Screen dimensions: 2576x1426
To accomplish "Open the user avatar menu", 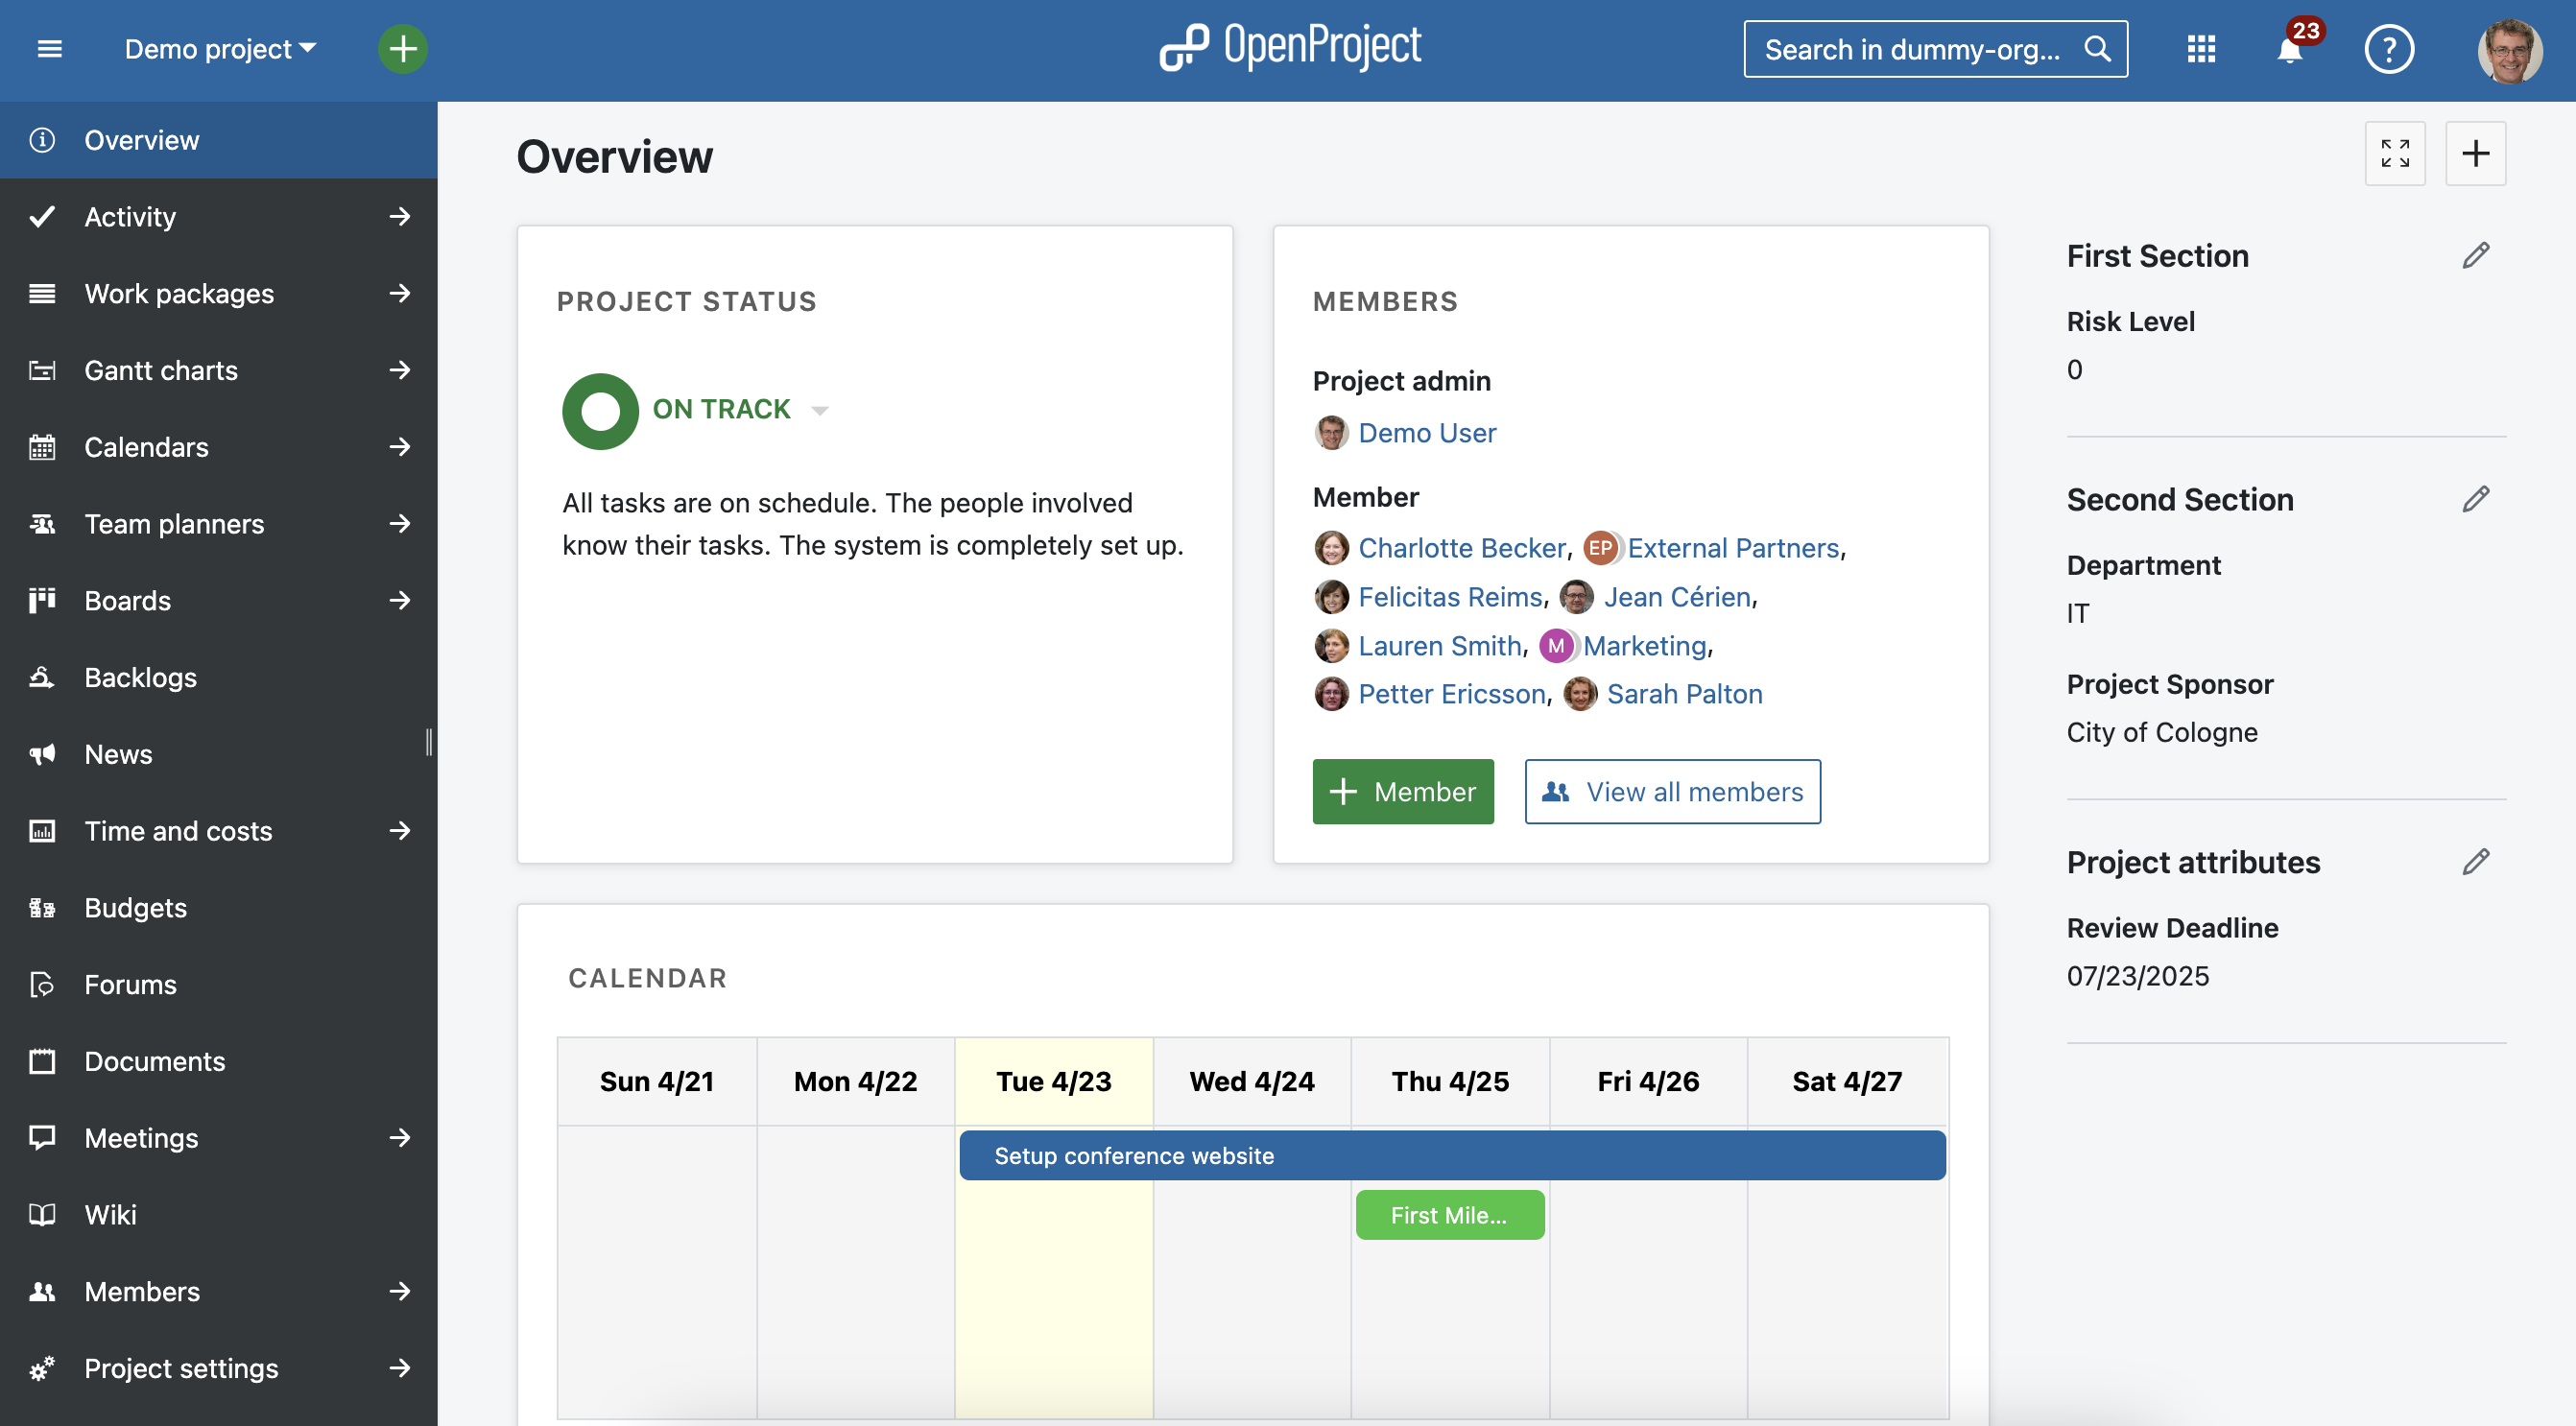I will (2510, 49).
